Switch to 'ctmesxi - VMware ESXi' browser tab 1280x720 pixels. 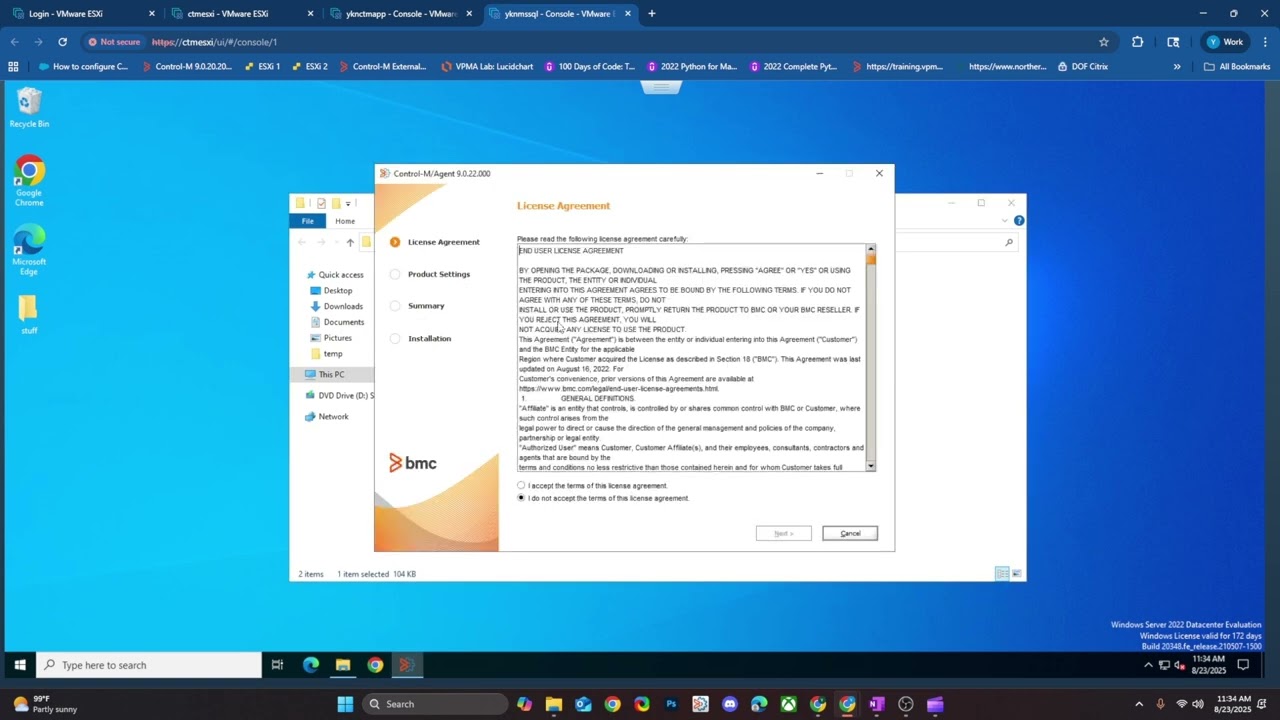click(243, 14)
